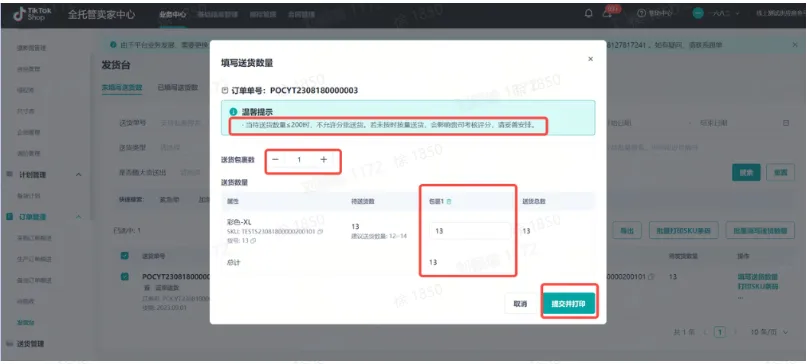This screenshot has width=807, height=364.
Task: Increase package count with plus button
Action: pyautogui.click(x=324, y=160)
